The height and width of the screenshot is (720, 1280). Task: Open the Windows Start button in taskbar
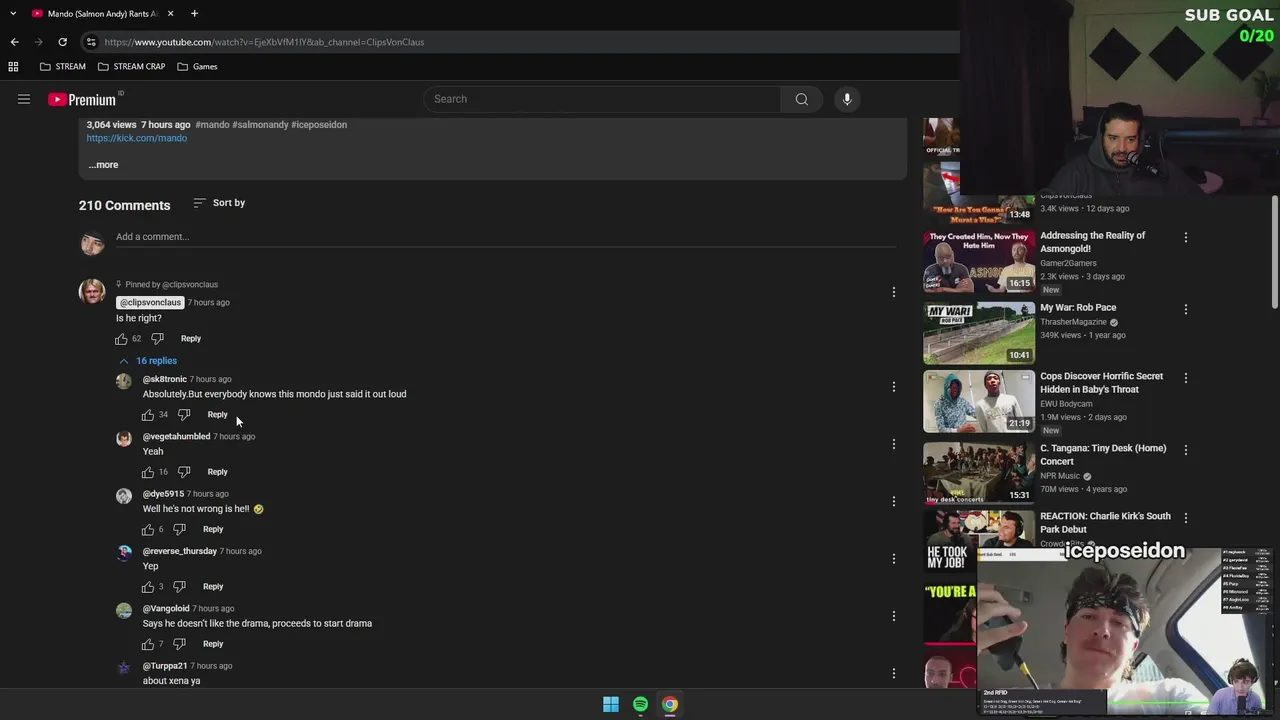pyautogui.click(x=611, y=704)
